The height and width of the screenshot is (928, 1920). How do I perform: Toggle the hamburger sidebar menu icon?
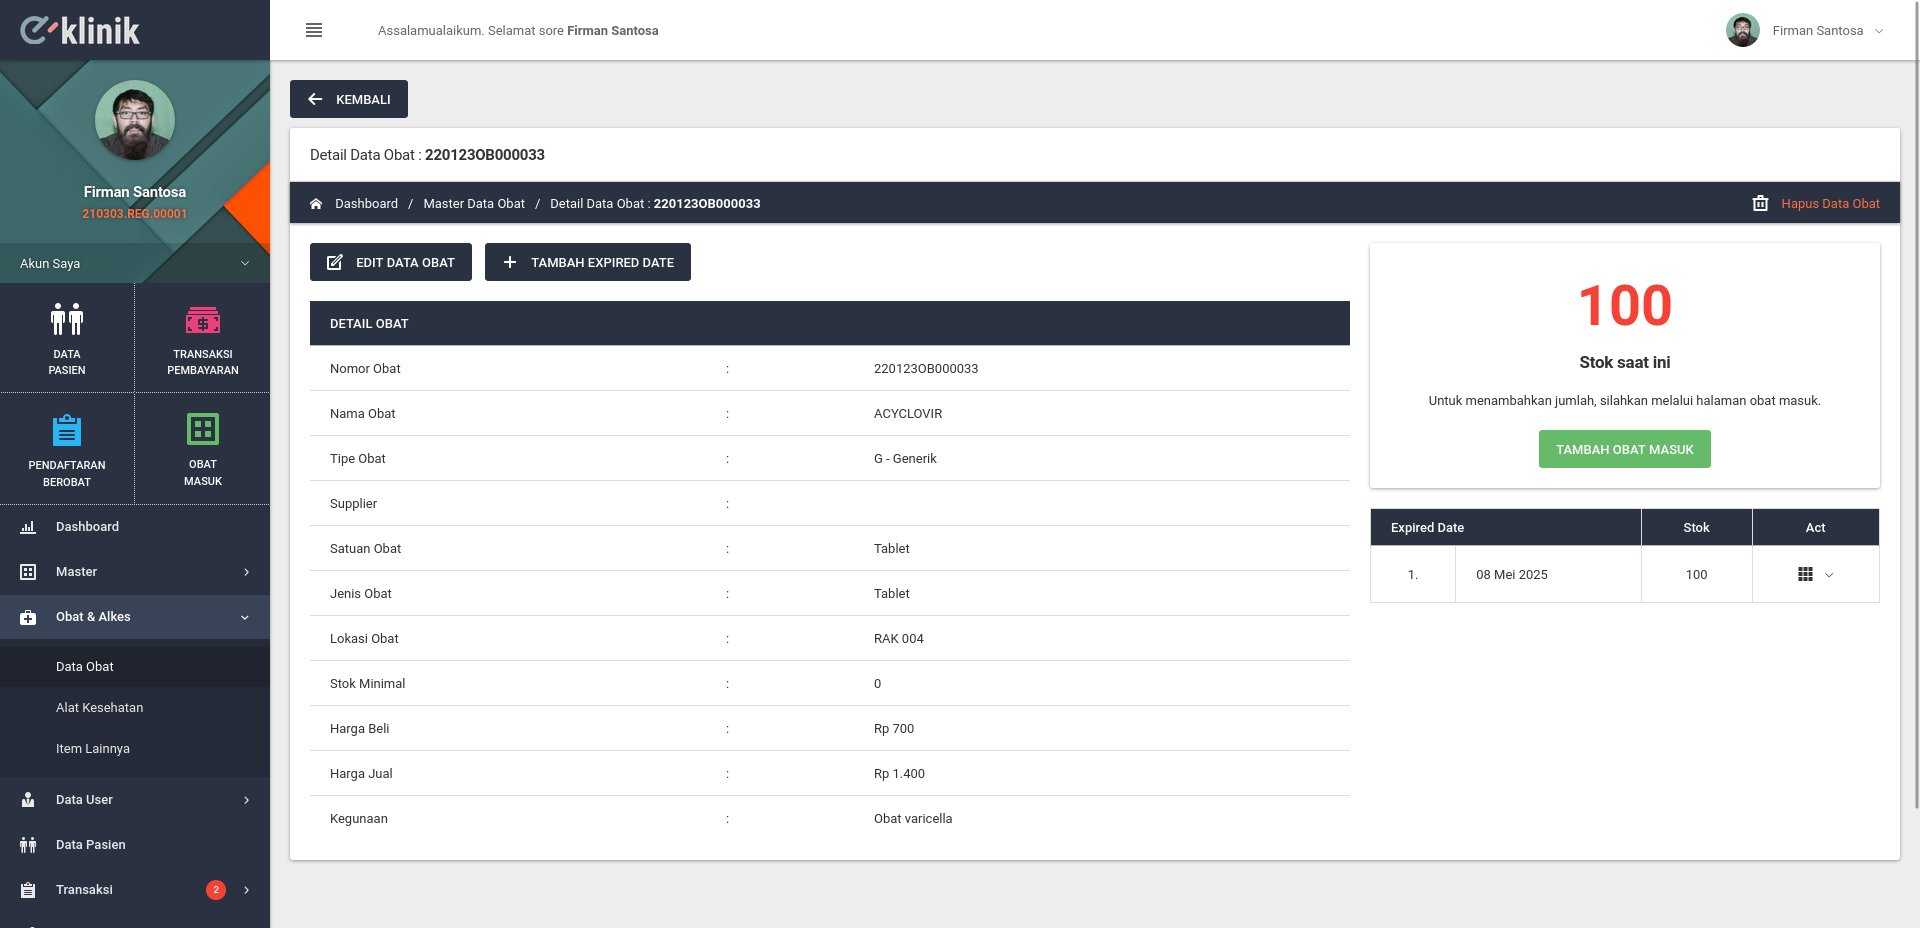314,30
